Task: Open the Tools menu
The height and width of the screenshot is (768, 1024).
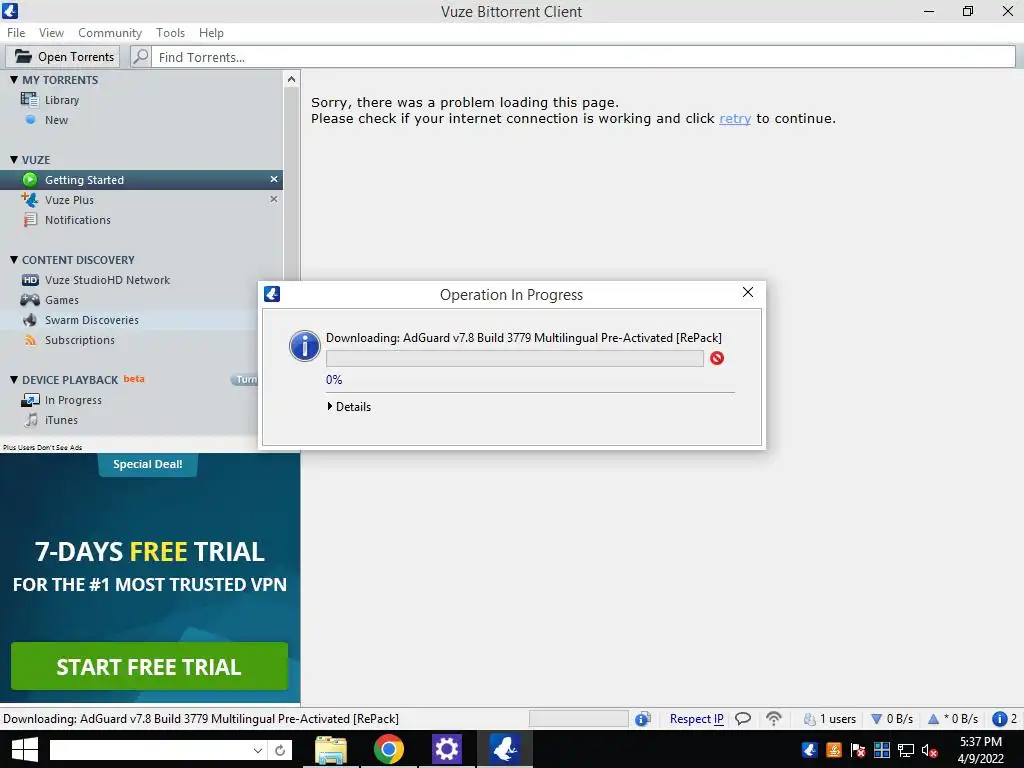Action: tap(170, 33)
